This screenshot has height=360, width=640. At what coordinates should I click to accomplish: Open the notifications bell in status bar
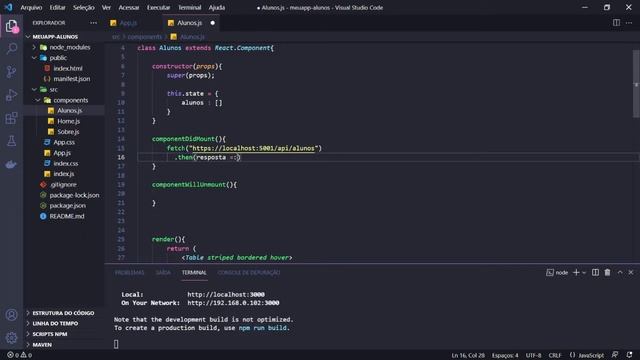629,355
